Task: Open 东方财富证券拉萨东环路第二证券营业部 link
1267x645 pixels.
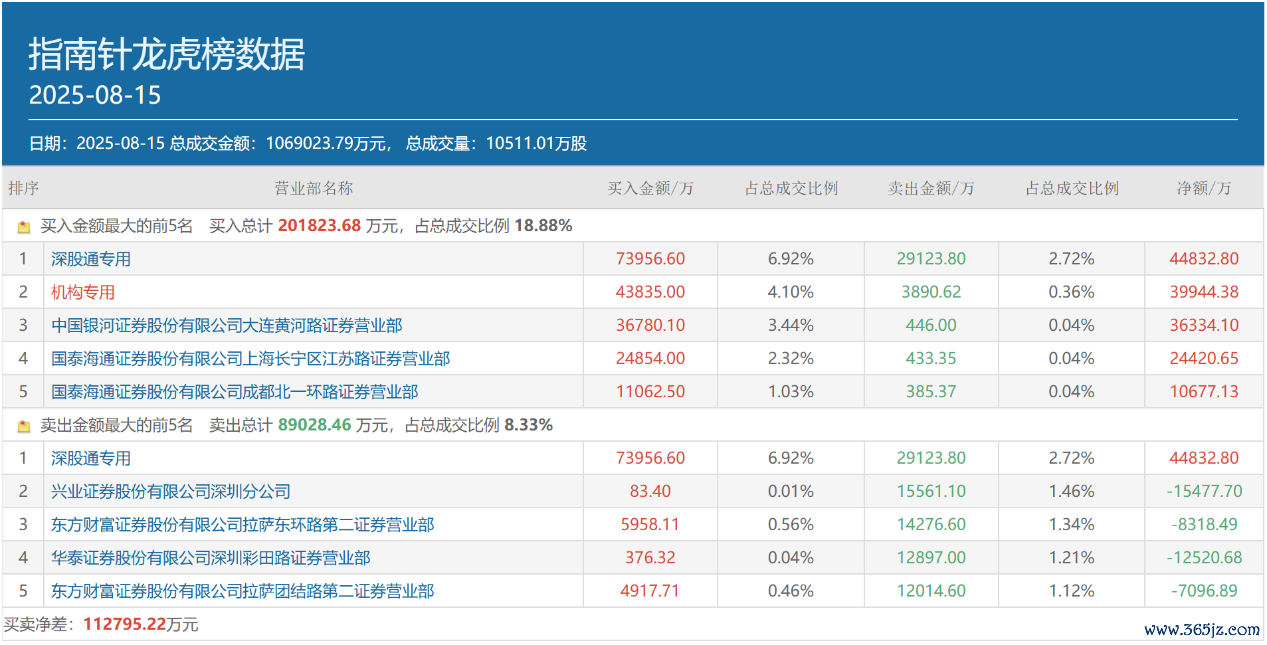Action: (x=243, y=524)
